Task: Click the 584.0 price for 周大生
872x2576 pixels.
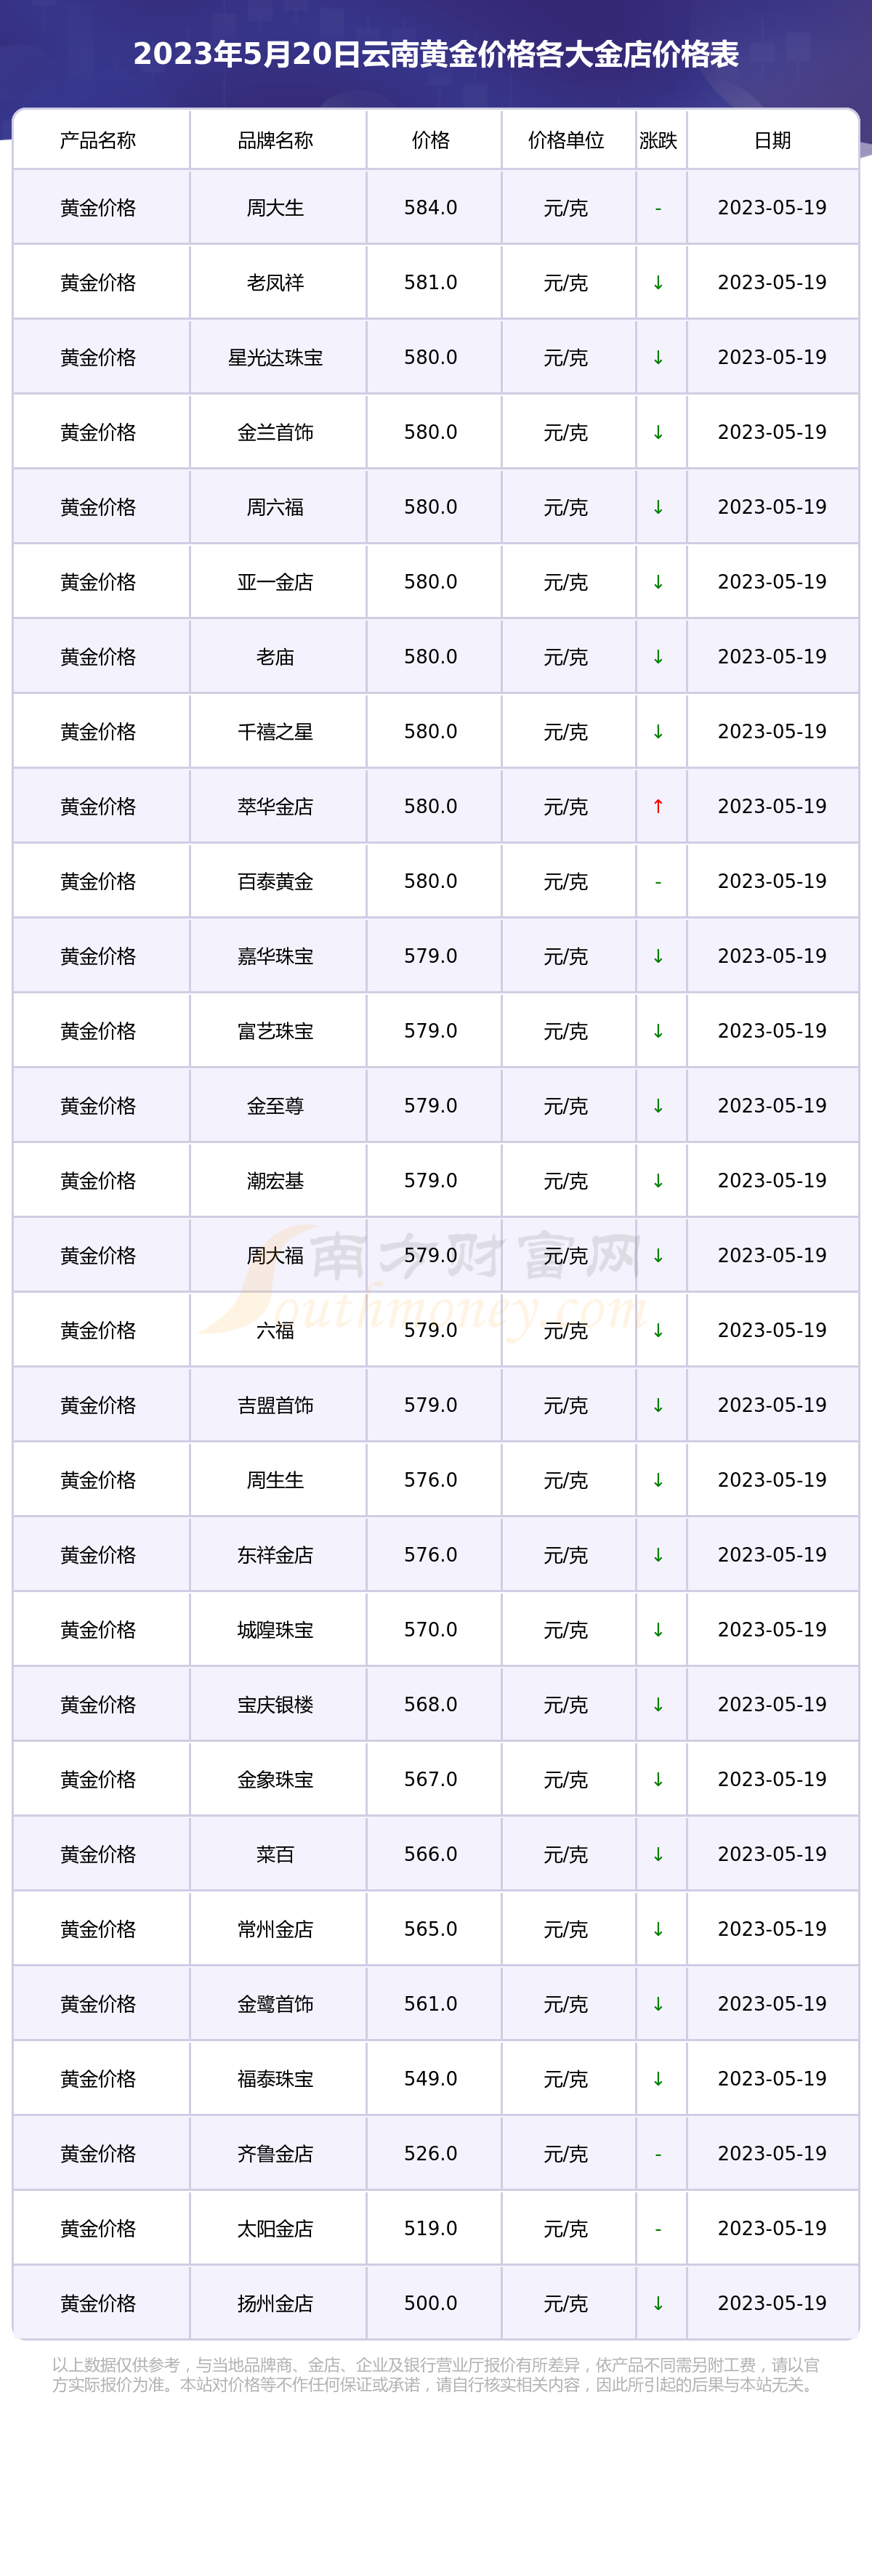Action: pos(431,208)
